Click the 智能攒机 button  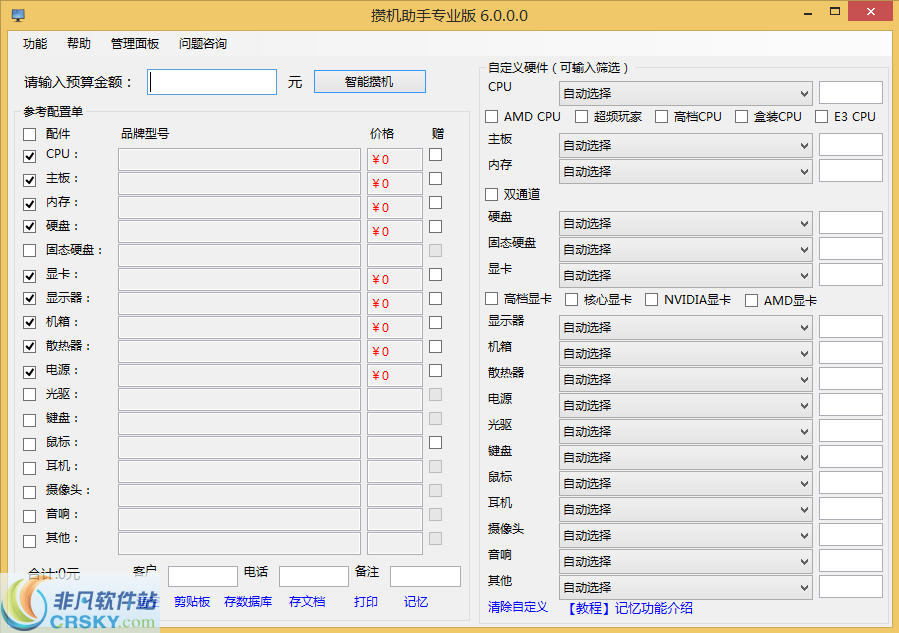369,82
